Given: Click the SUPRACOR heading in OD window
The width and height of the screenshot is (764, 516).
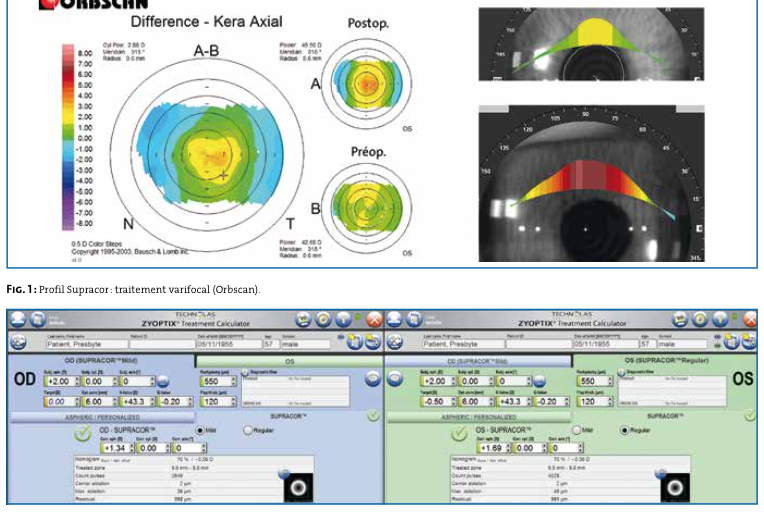Looking at the screenshot, I should (x=288, y=417).
